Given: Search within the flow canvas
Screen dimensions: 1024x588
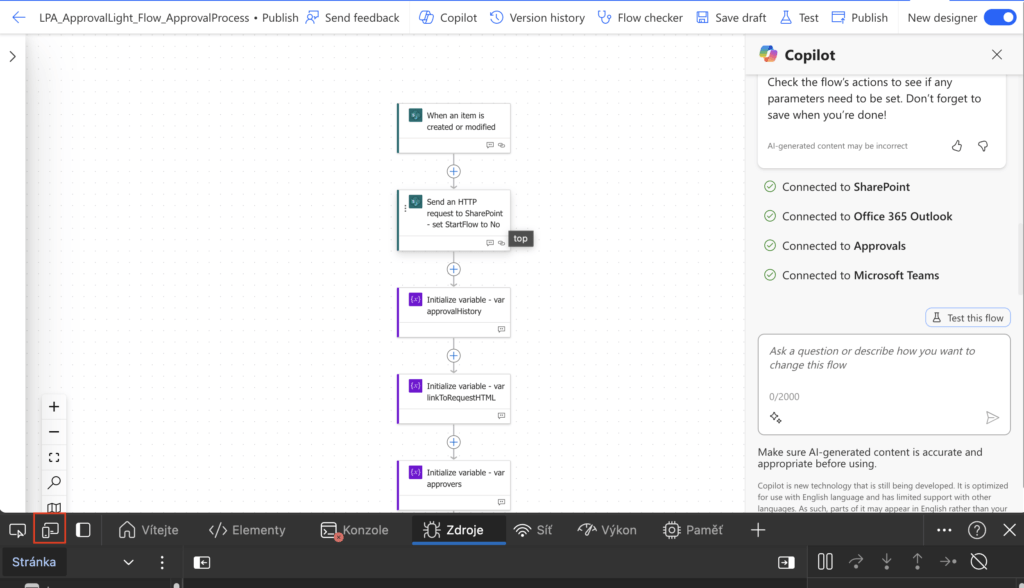Looking at the screenshot, I should [x=54, y=481].
